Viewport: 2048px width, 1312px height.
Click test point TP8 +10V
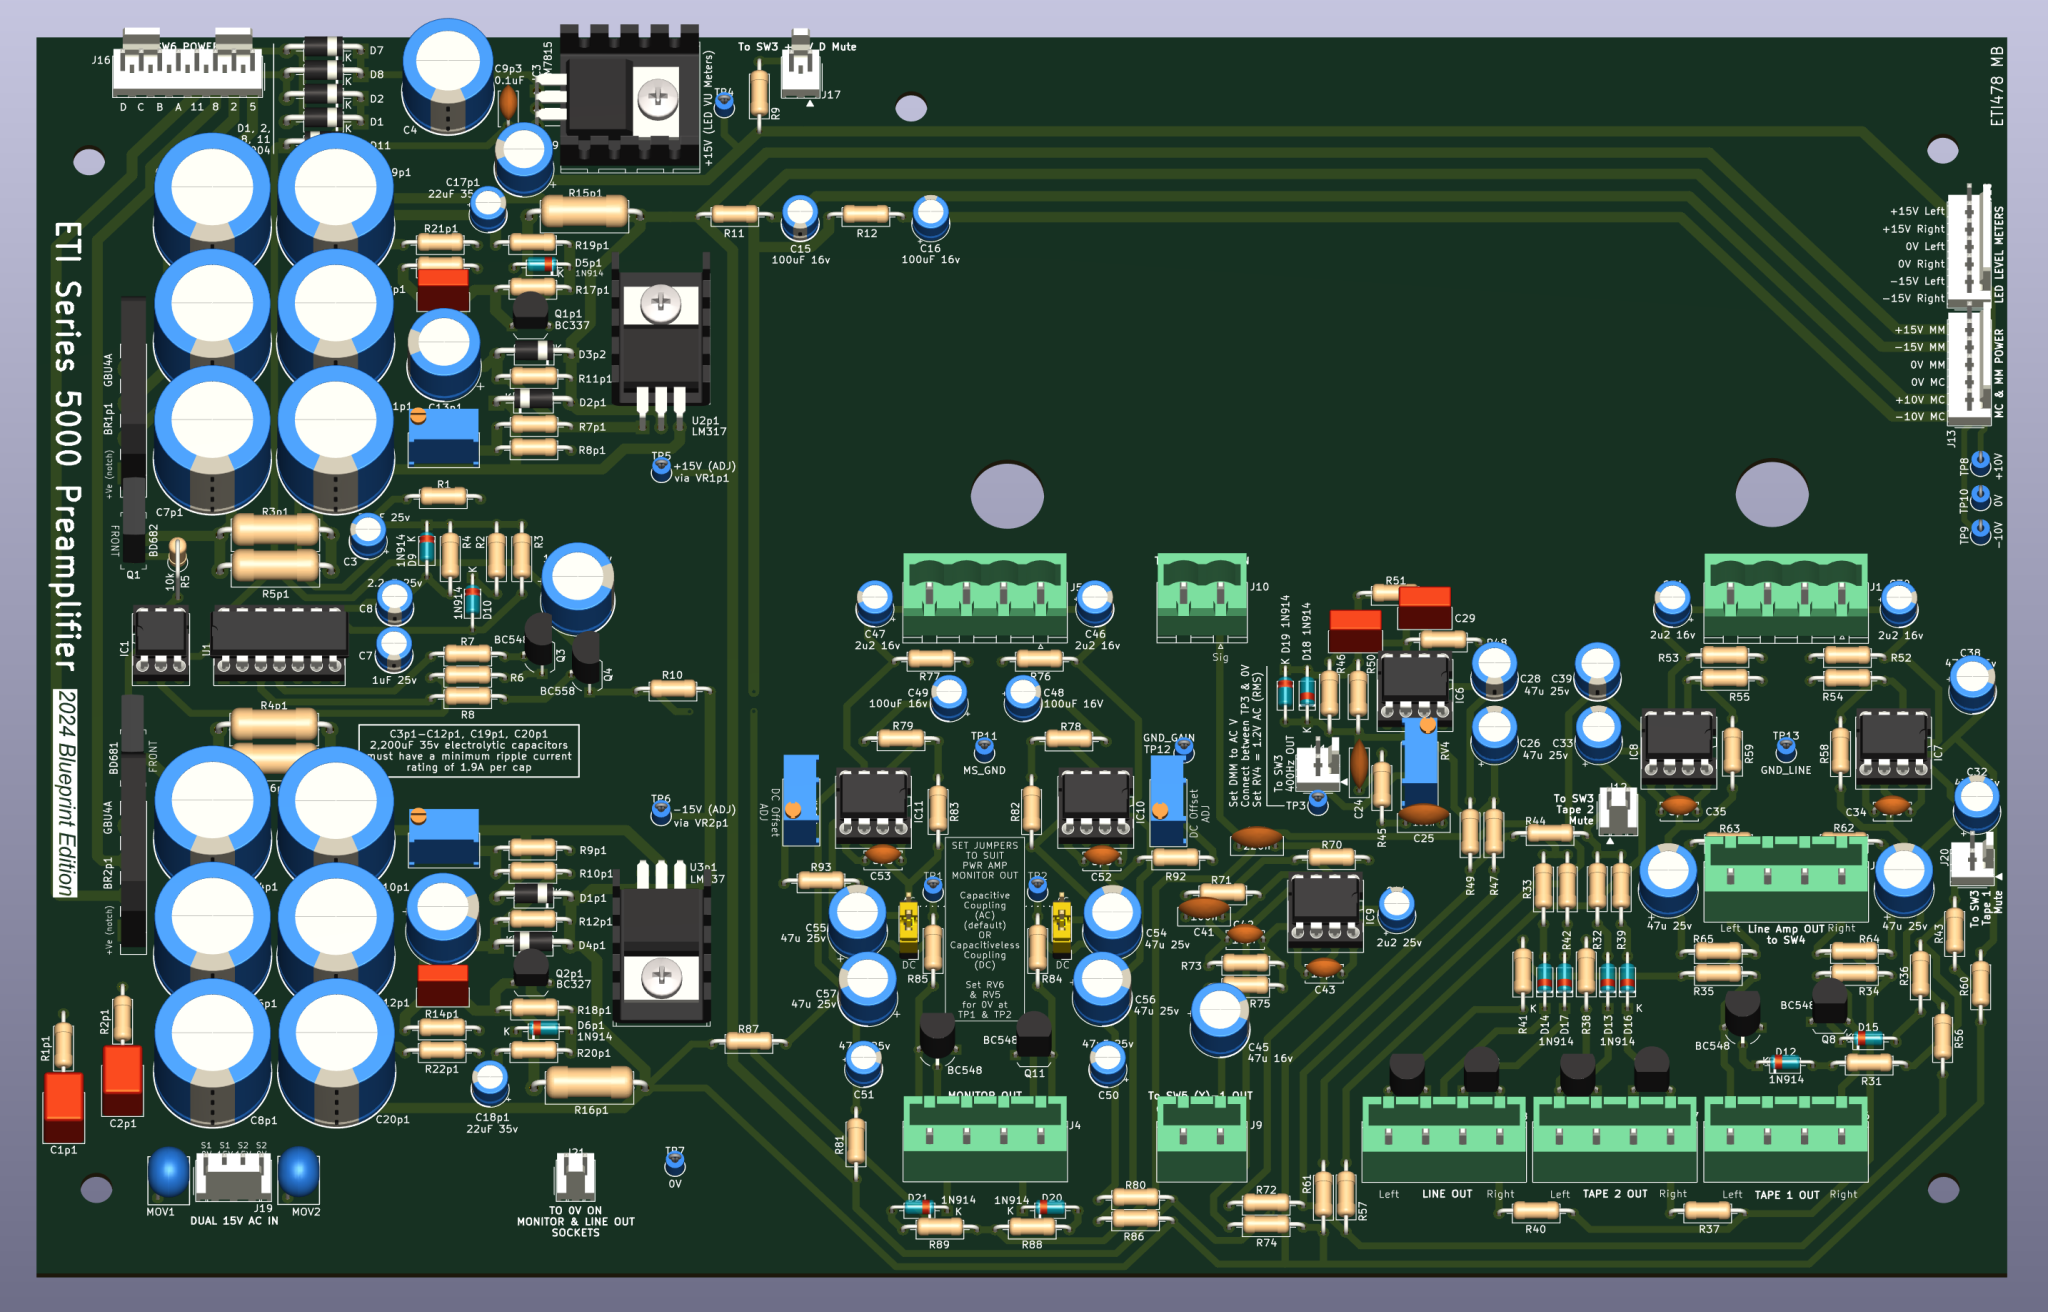(1980, 463)
